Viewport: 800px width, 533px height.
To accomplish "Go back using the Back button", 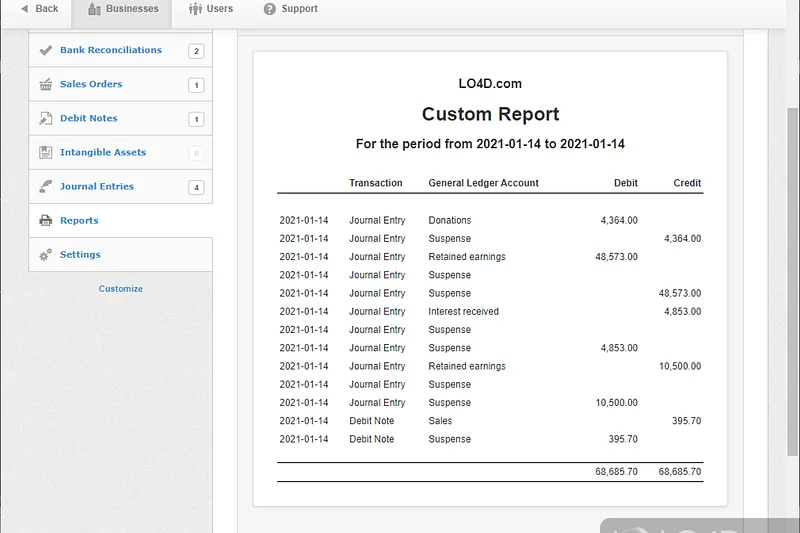I will click(39, 9).
